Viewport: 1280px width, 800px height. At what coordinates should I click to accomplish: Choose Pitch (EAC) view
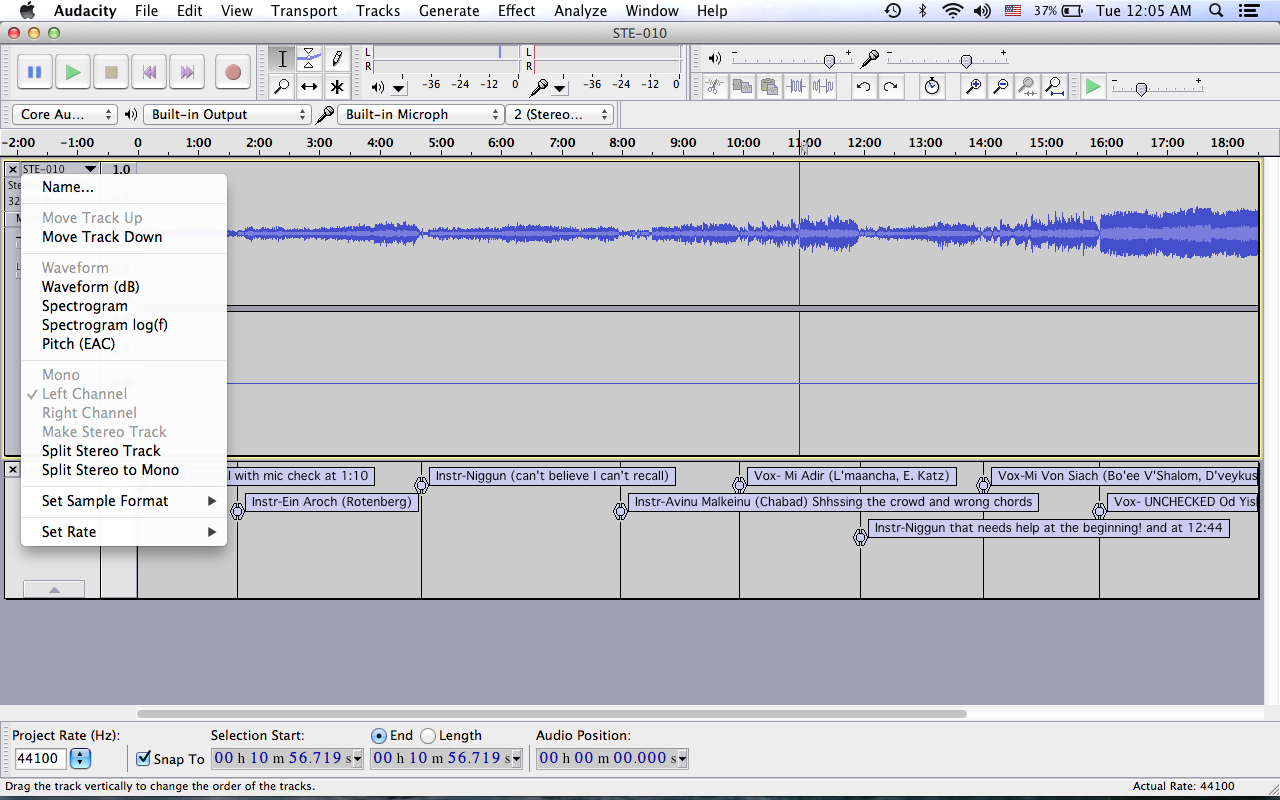point(124,344)
